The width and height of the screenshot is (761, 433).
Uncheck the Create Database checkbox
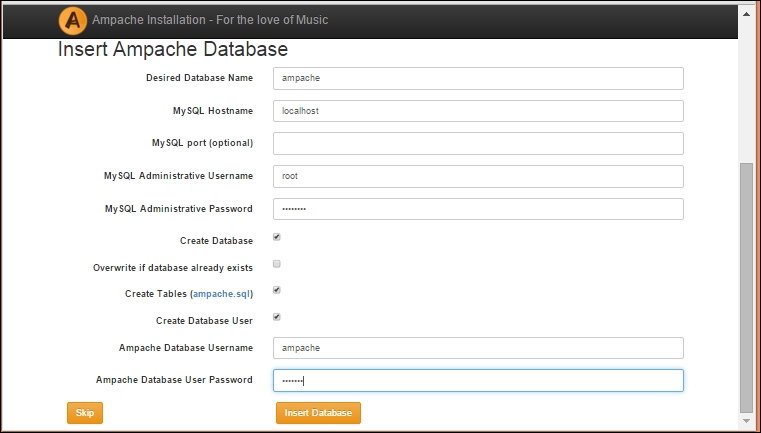[x=277, y=238]
